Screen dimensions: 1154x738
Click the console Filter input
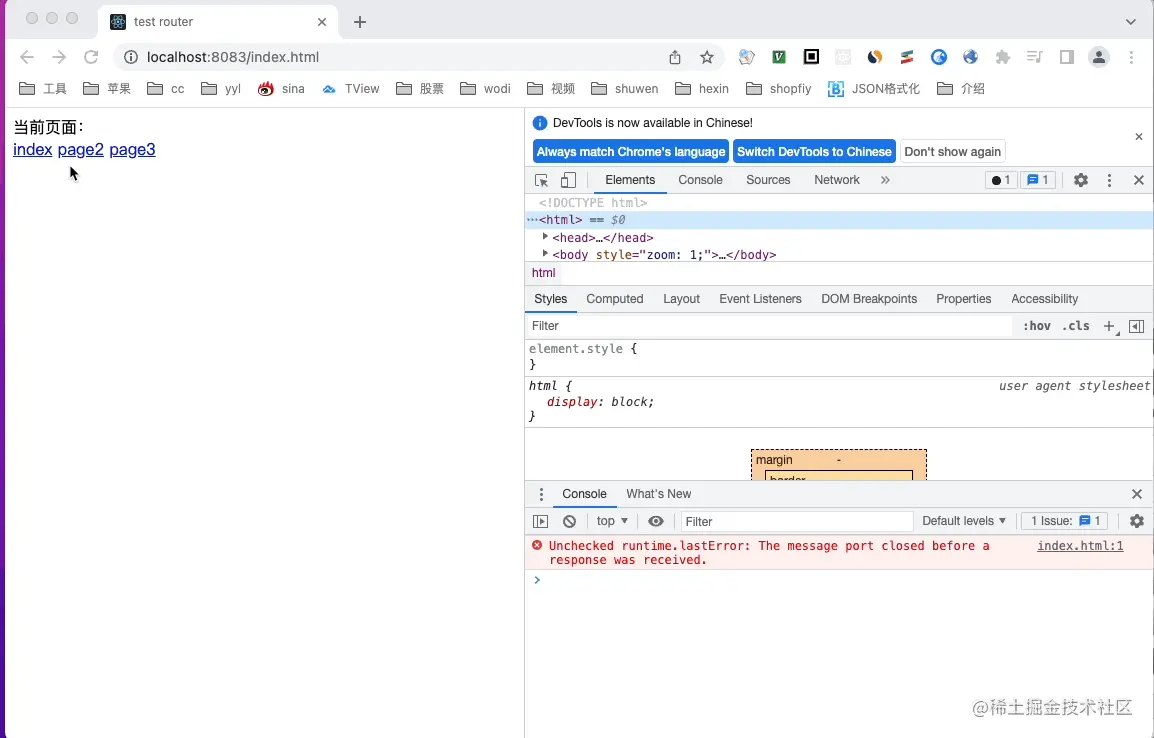[796, 522]
